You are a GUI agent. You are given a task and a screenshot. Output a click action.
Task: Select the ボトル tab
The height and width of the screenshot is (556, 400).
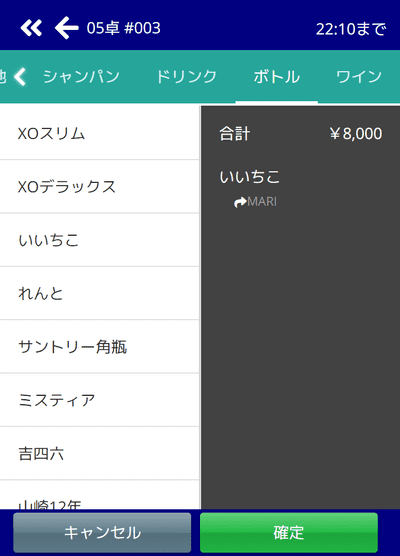(277, 77)
